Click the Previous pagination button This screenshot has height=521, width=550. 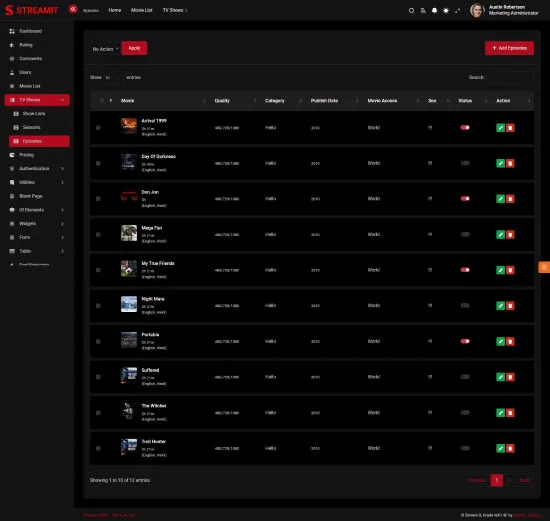(x=477, y=480)
